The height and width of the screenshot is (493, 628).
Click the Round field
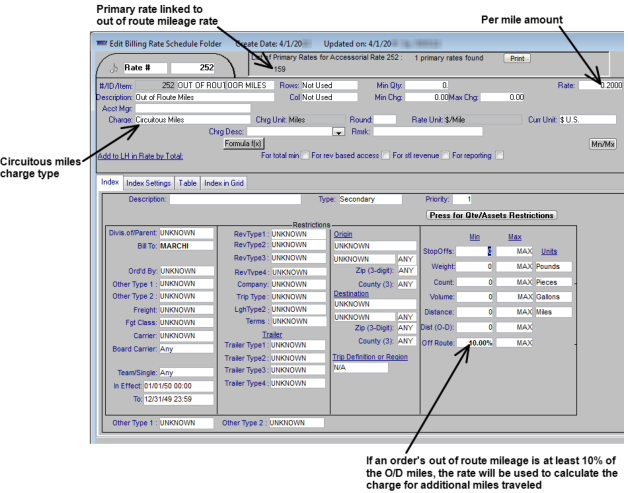click(384, 120)
